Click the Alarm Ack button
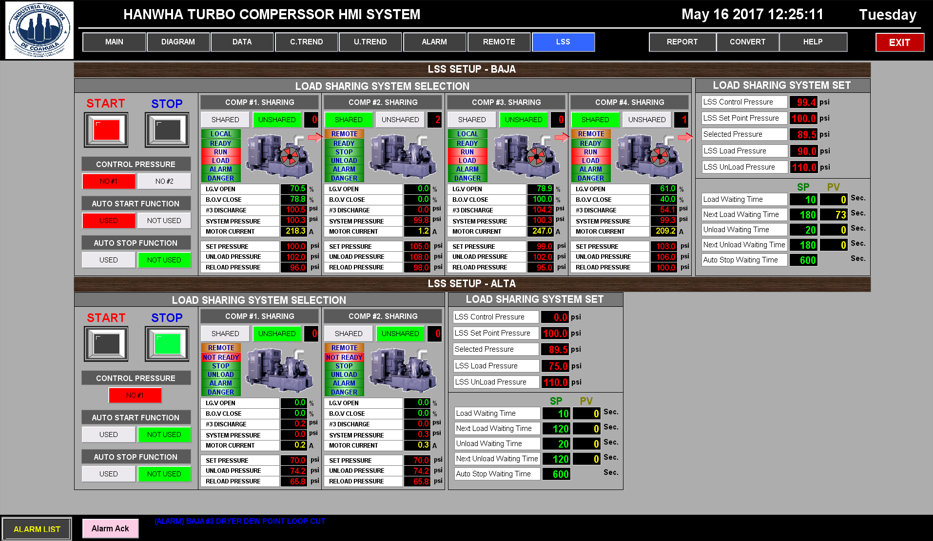The width and height of the screenshot is (933, 541). pyautogui.click(x=110, y=529)
